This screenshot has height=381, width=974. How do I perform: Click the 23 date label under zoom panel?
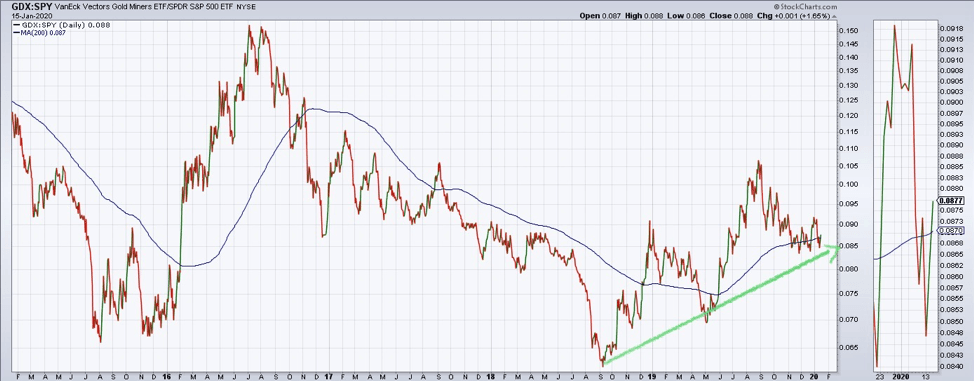tap(881, 376)
